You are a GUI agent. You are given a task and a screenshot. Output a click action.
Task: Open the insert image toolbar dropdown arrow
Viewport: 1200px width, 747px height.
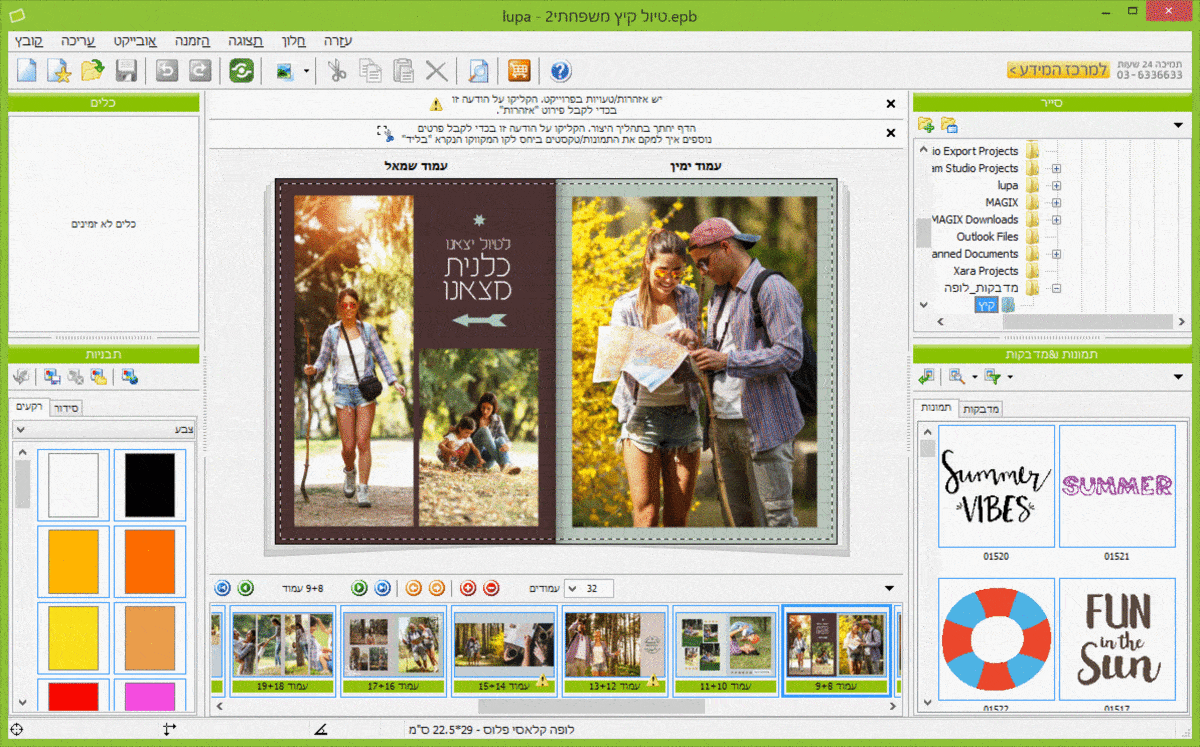coord(306,72)
